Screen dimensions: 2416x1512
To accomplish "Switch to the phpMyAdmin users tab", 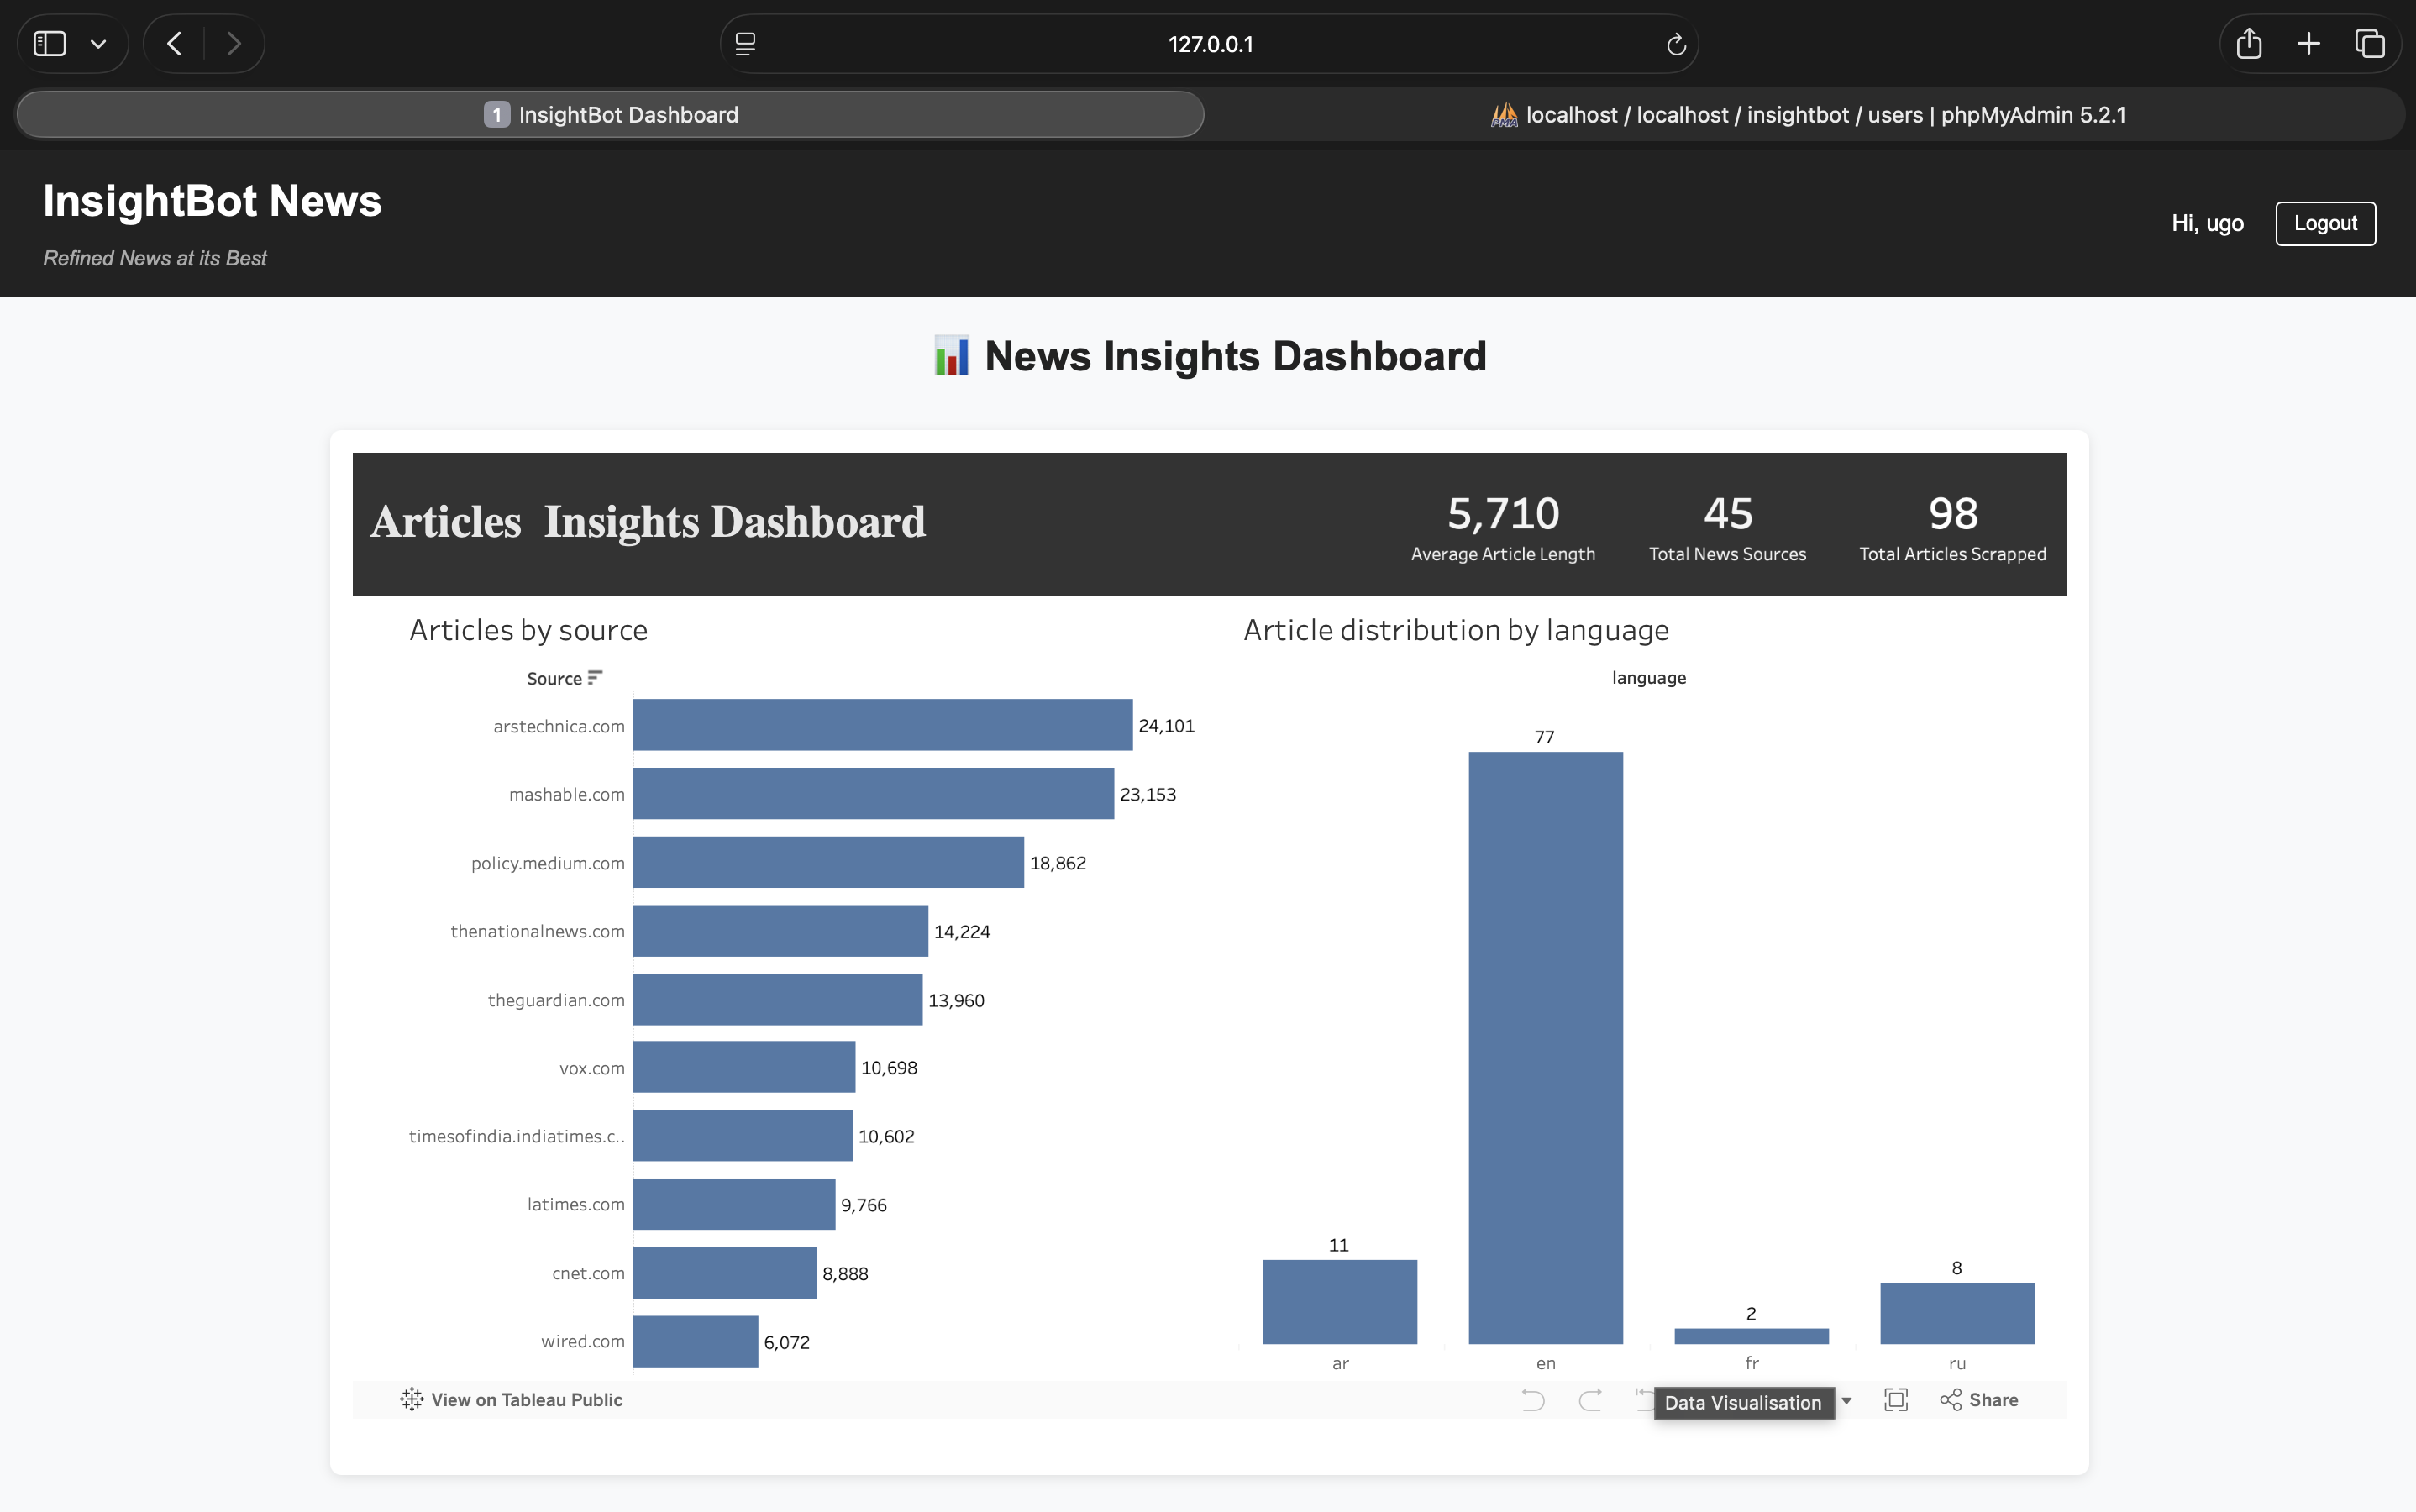I will pos(1807,114).
